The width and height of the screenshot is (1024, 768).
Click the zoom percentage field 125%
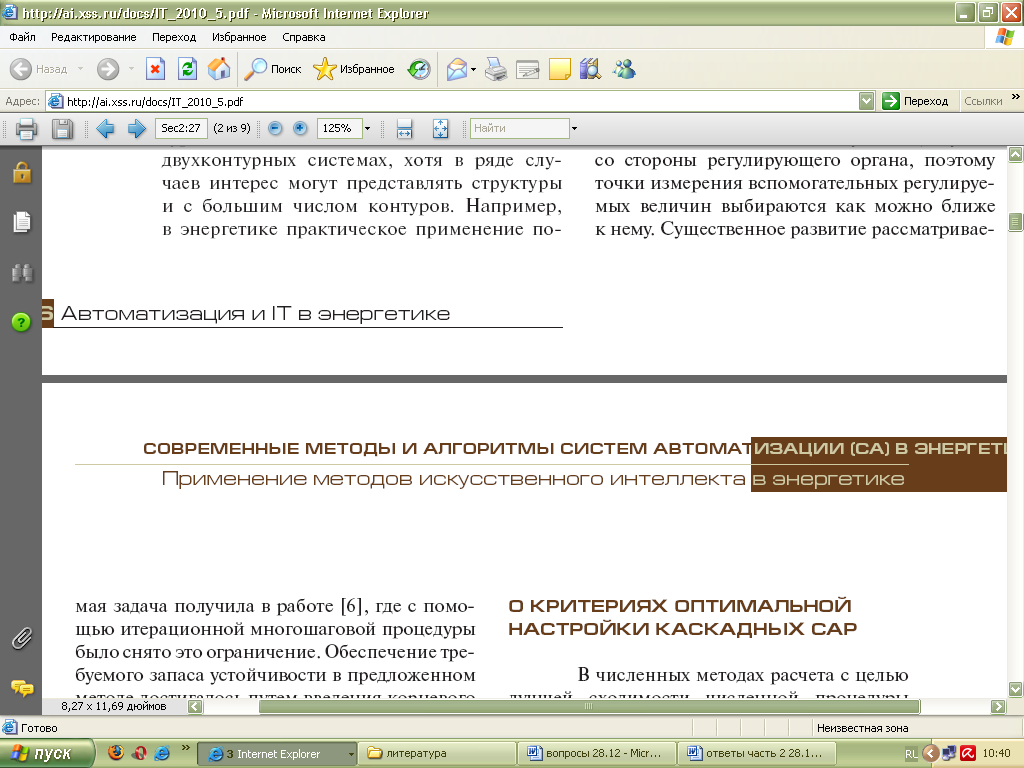pos(339,129)
